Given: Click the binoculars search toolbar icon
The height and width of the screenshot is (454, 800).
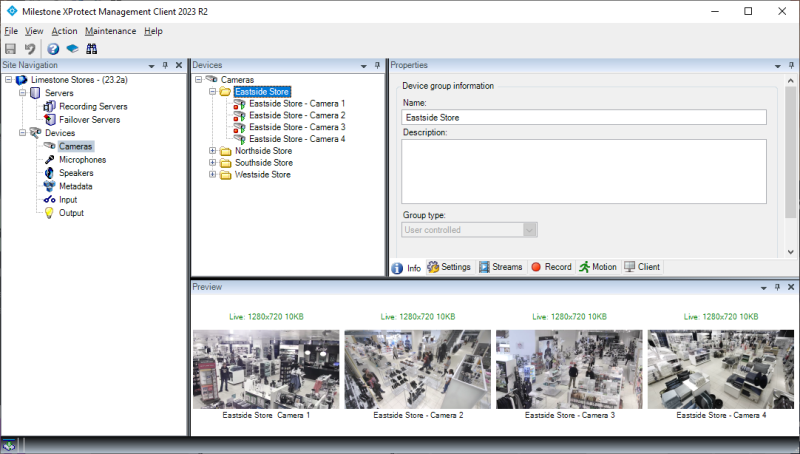Looking at the screenshot, I should point(91,48).
